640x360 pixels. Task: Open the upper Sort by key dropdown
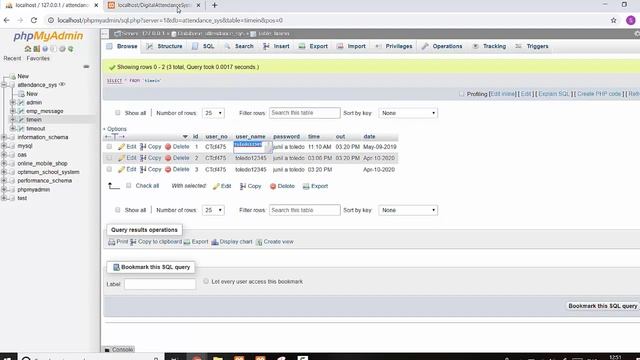[x=408, y=113]
